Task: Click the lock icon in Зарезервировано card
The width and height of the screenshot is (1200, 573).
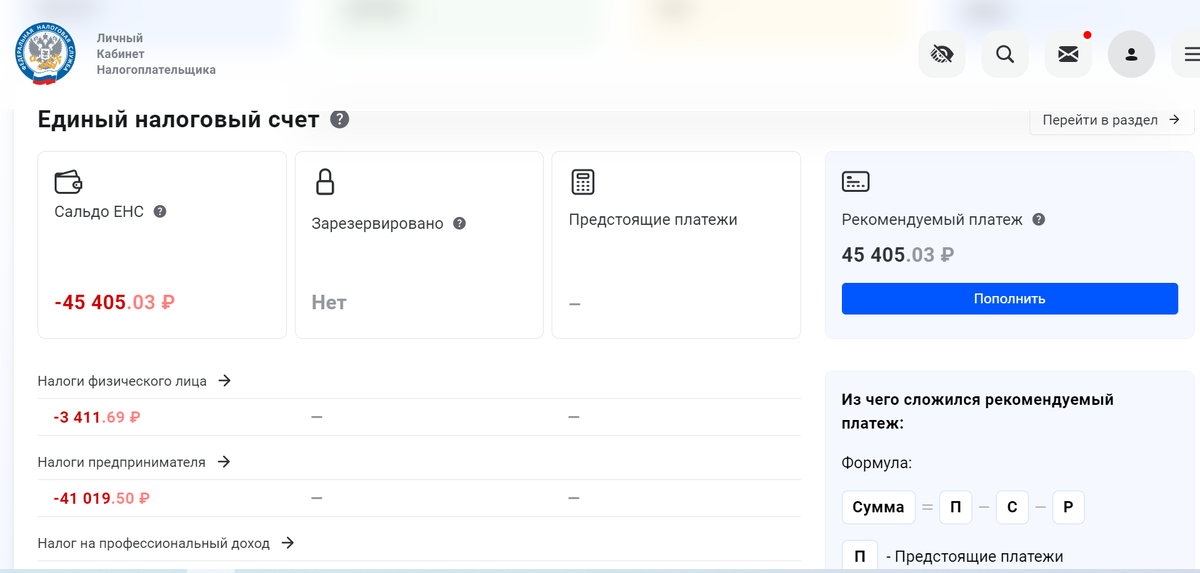Action: pyautogui.click(x=324, y=181)
